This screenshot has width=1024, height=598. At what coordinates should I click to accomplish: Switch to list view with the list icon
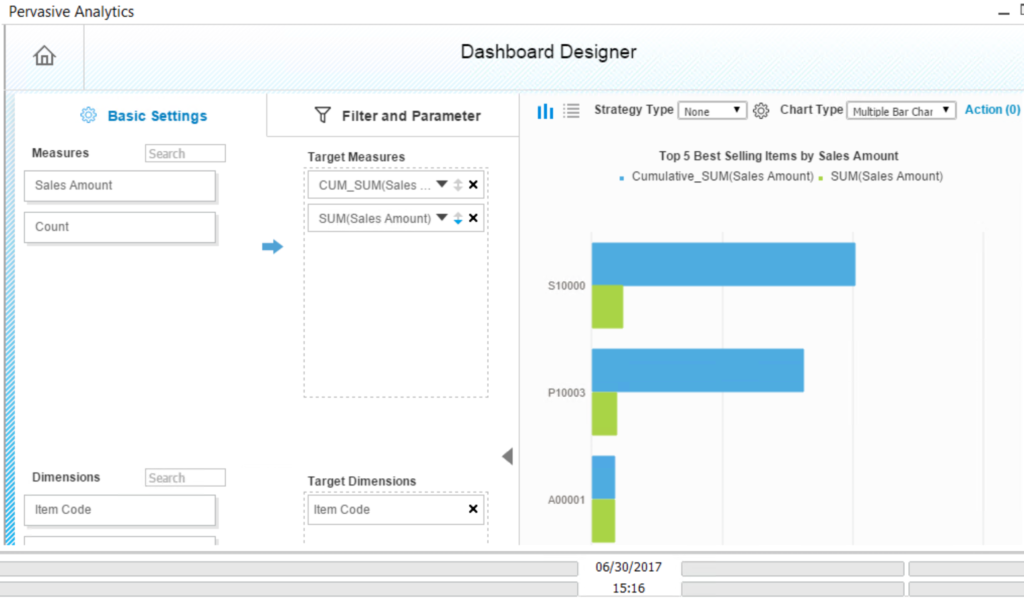[x=571, y=110]
